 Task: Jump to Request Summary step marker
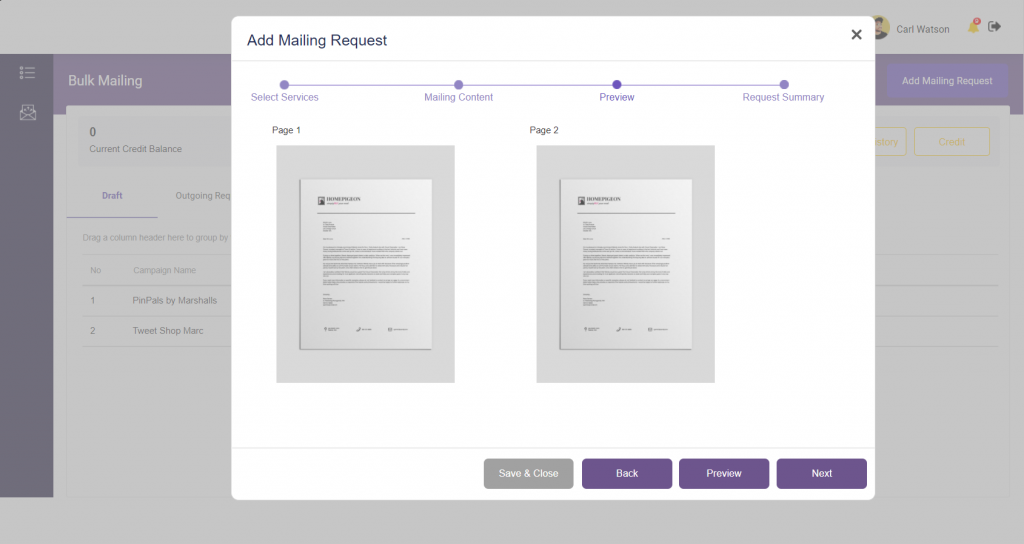pos(784,85)
